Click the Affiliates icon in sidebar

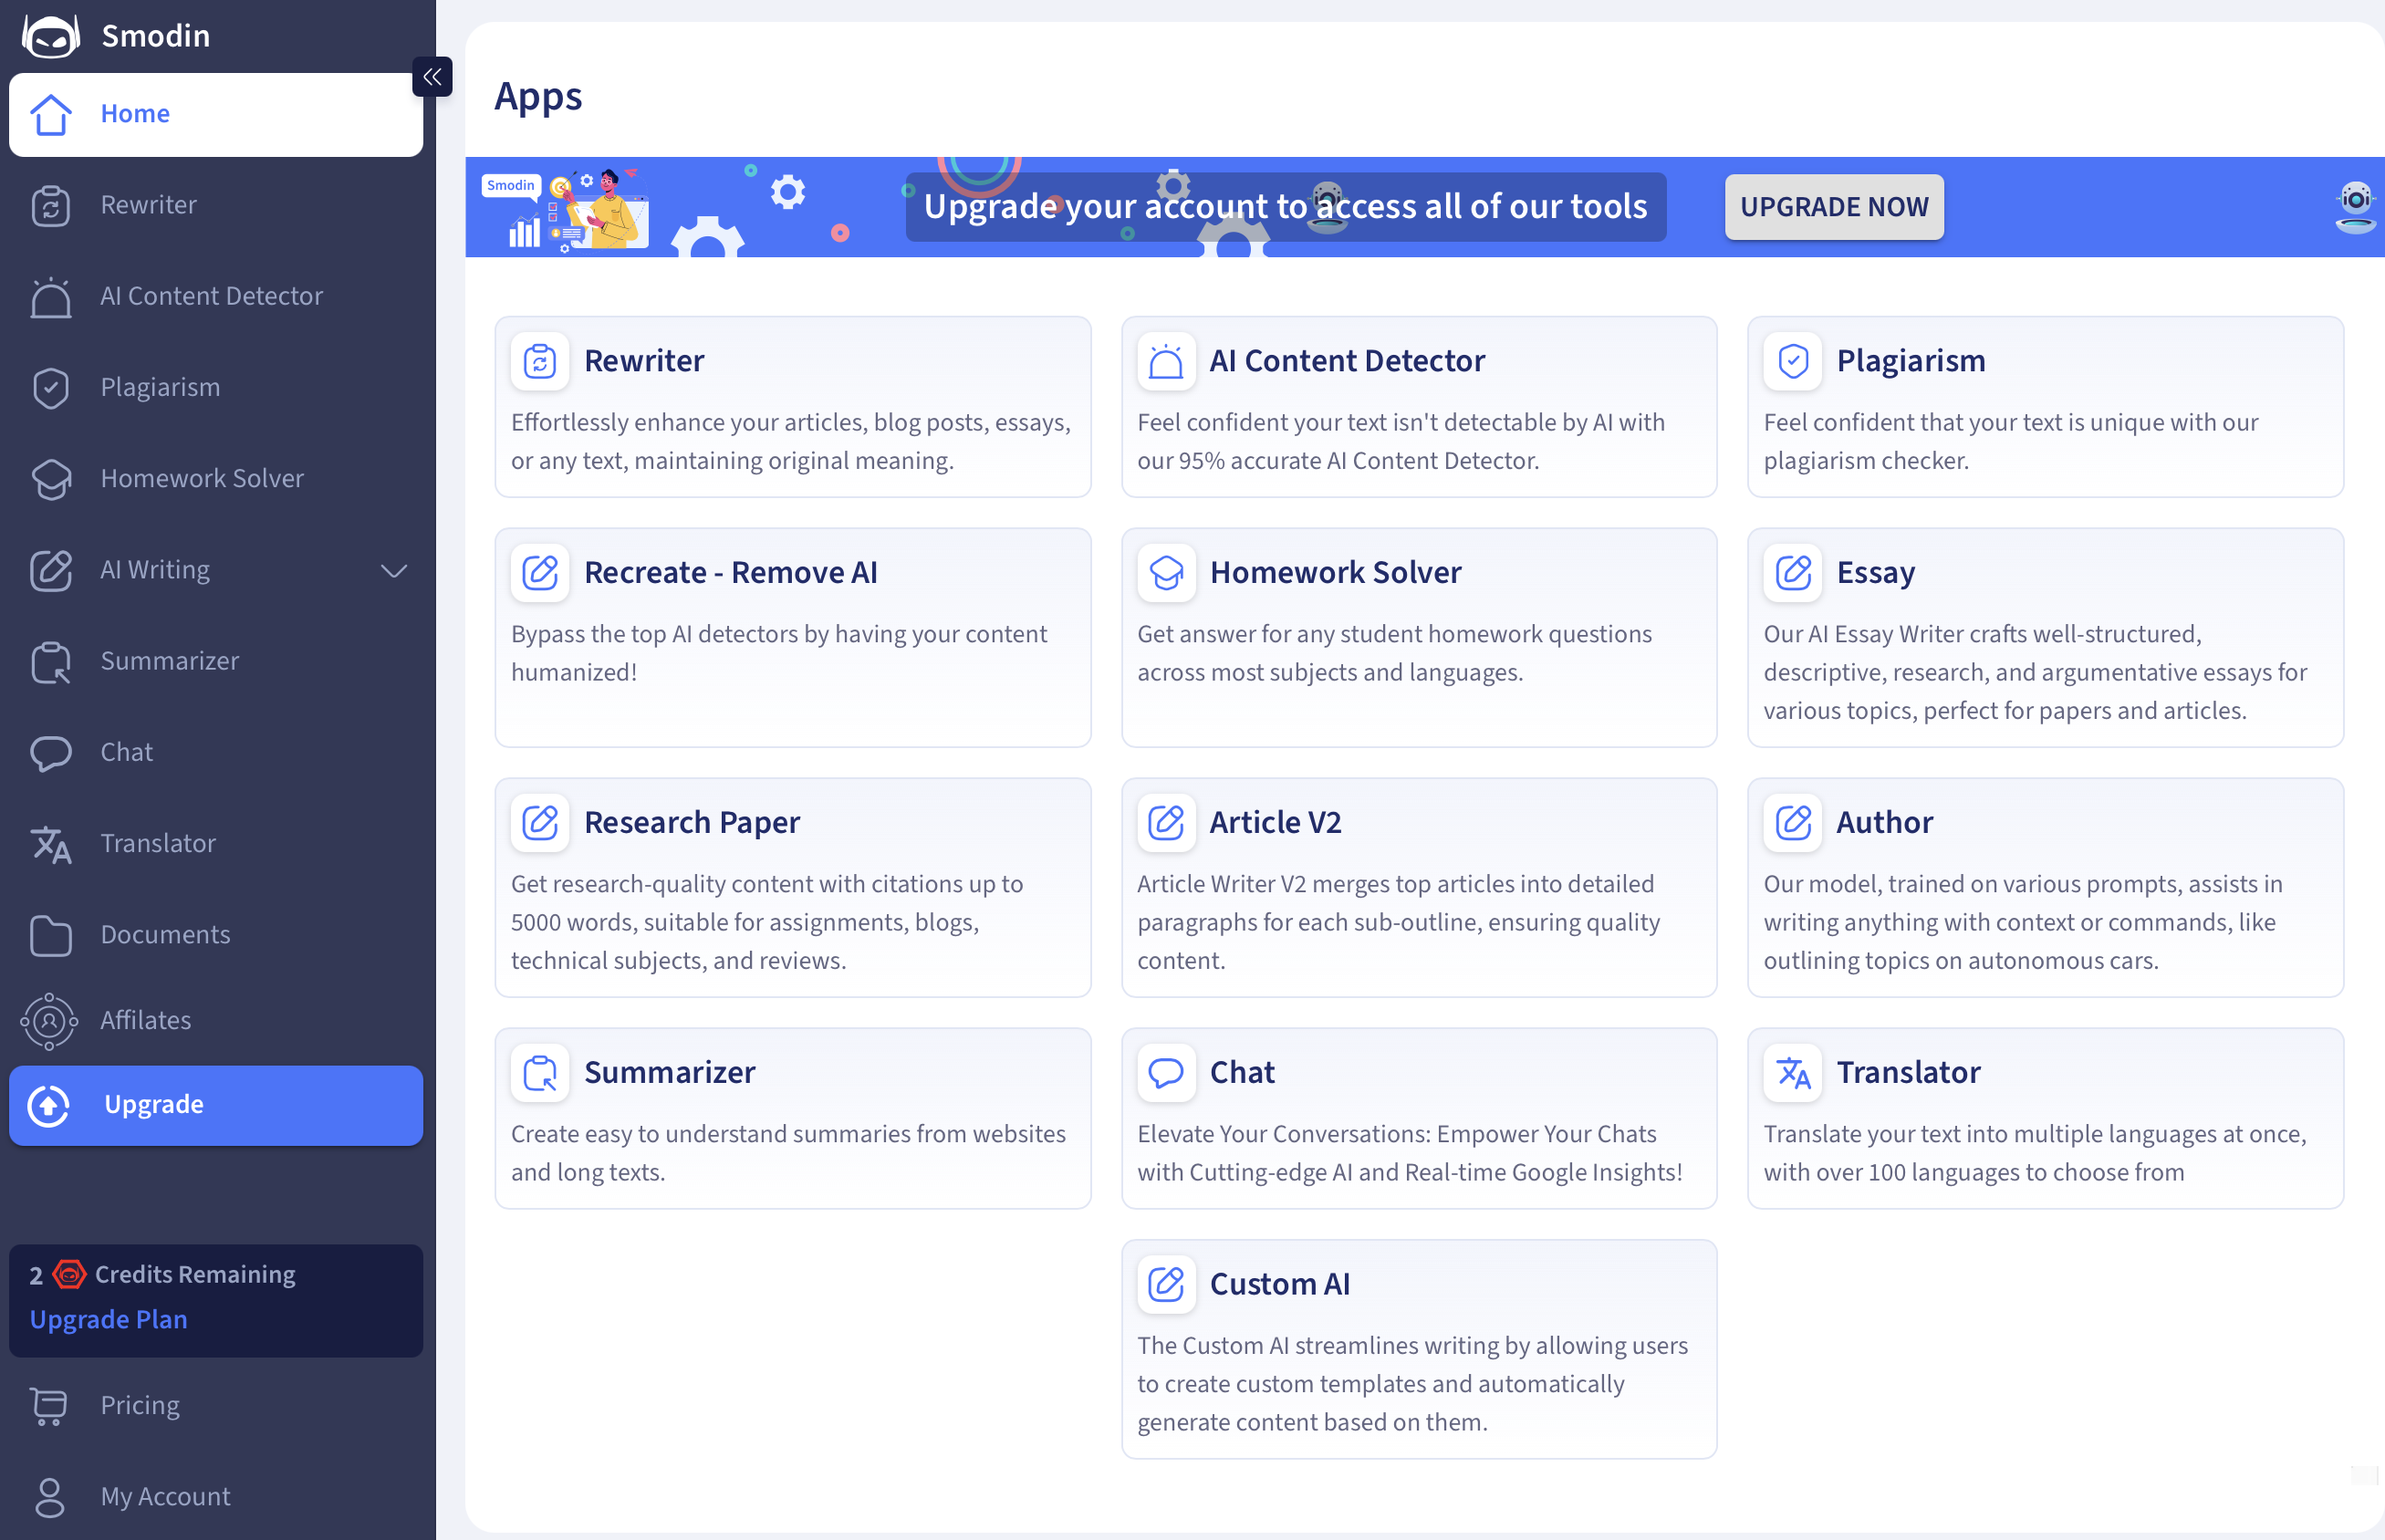click(x=49, y=1021)
